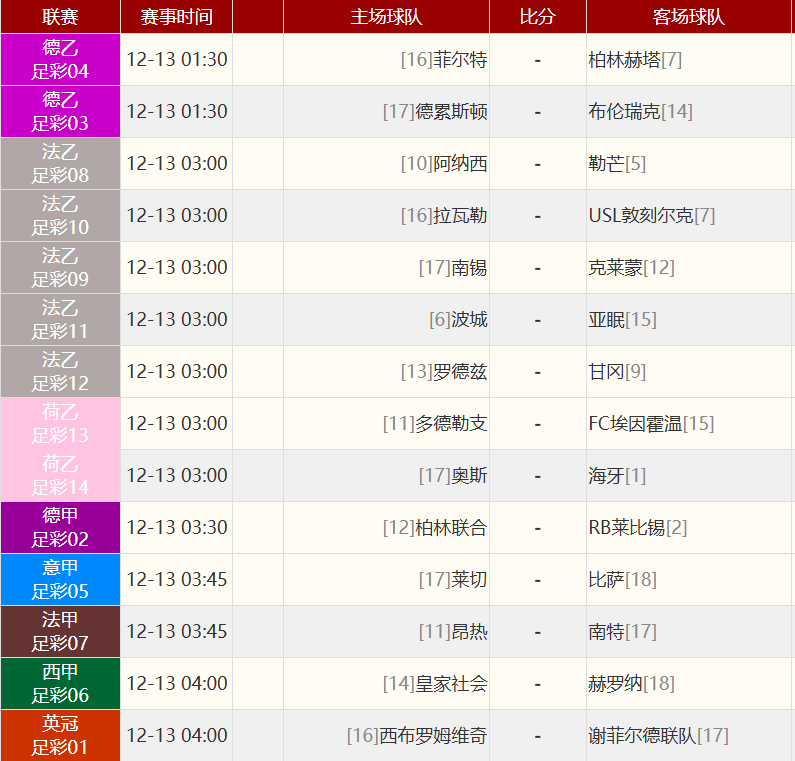Open away team 克莱蒙[12]
Screen dimensions: 795x761
[x=631, y=267]
